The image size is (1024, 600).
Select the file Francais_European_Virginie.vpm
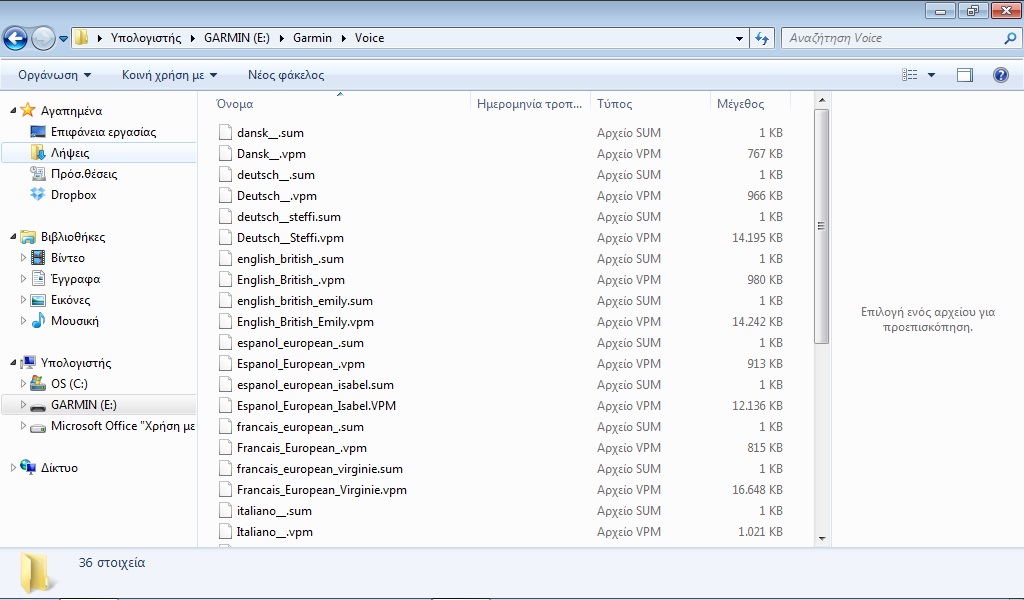pos(321,490)
